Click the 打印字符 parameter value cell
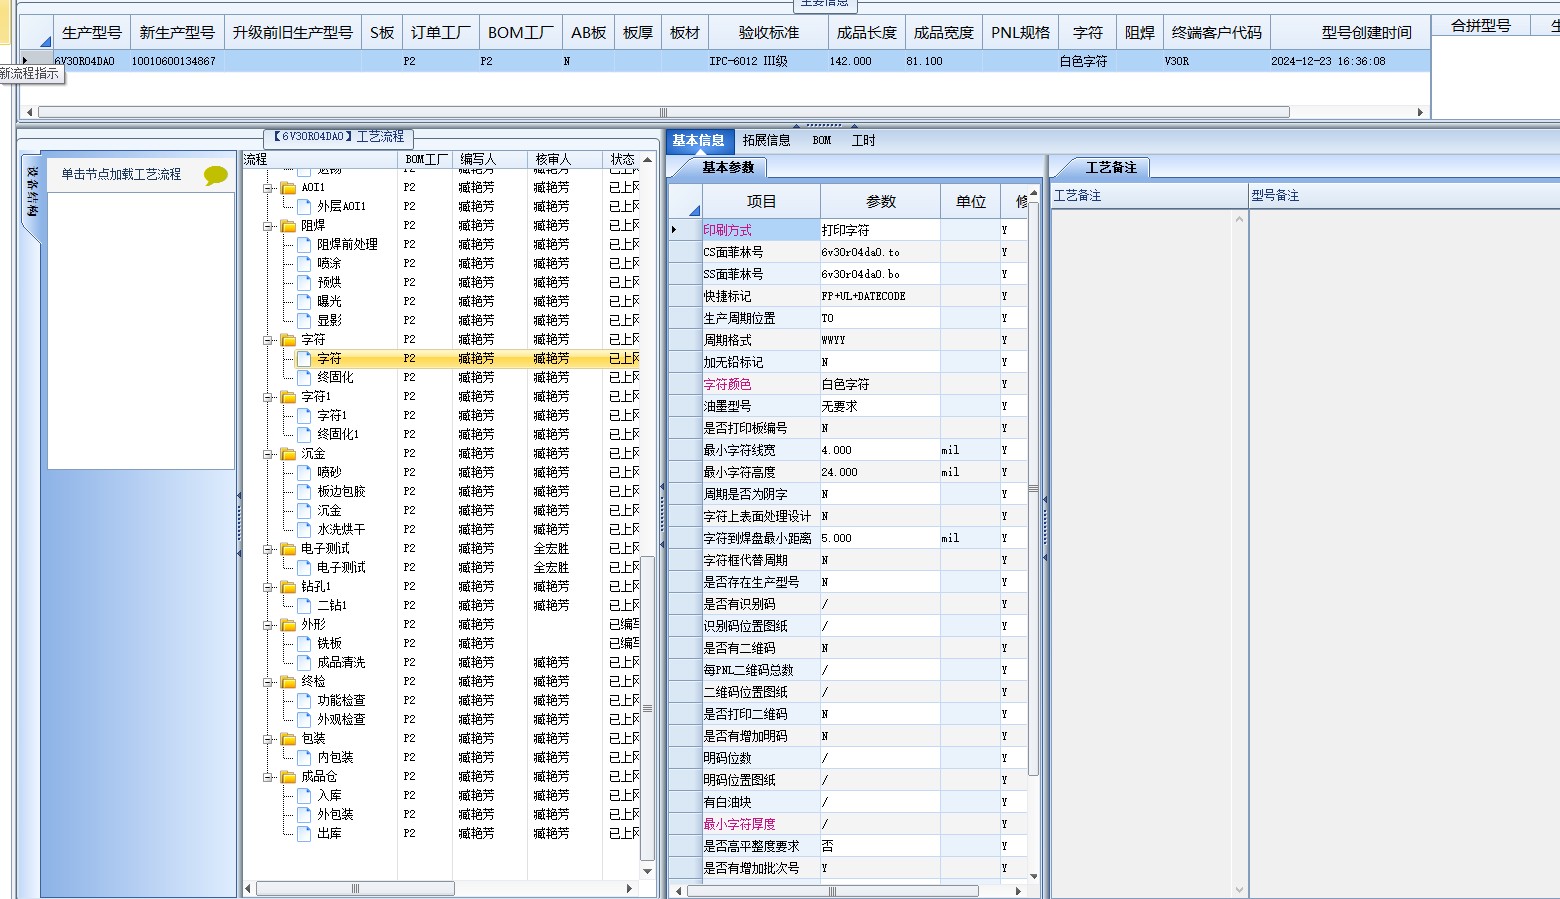This screenshot has width=1560, height=899. 880,231
